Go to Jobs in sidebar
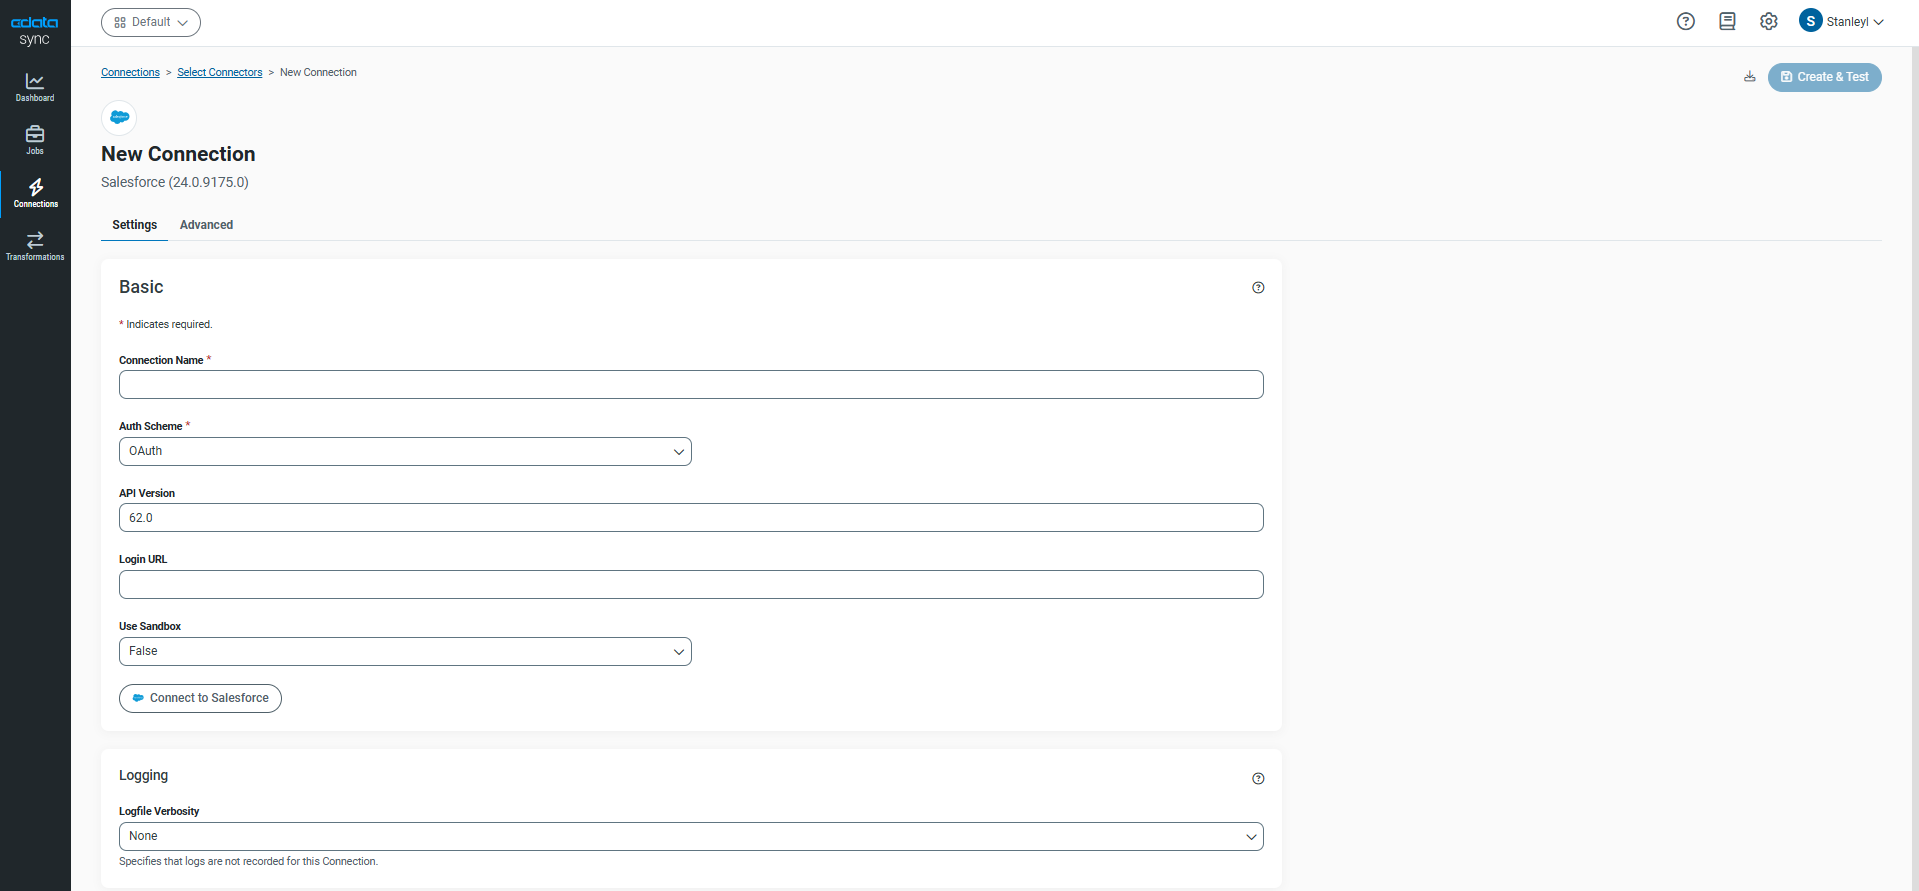The width and height of the screenshot is (1919, 891). tap(35, 139)
